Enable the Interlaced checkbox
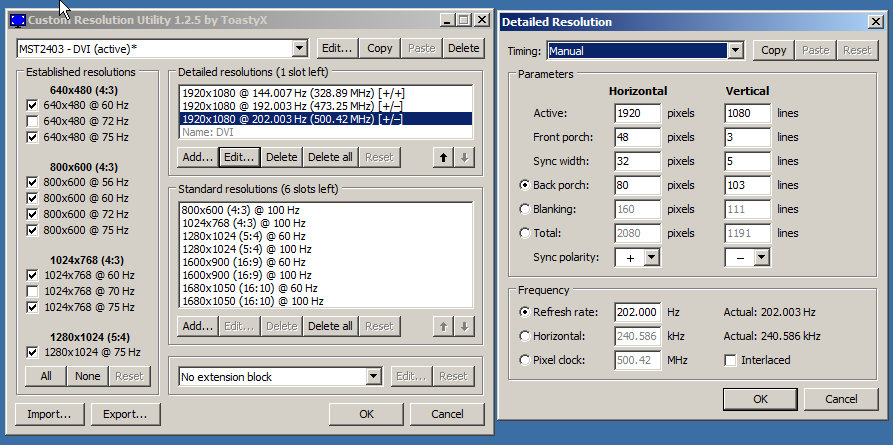The image size is (893, 445). (x=731, y=360)
